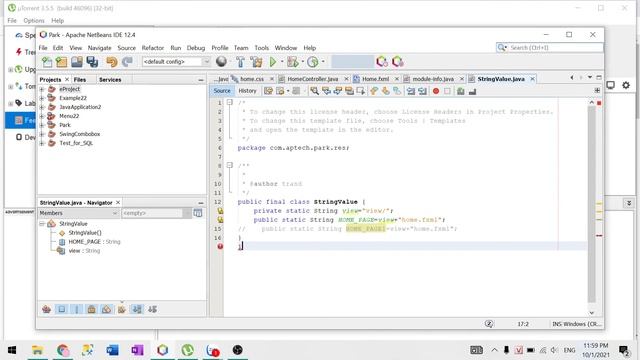The width and height of the screenshot is (640, 360).
Task: Close the Navigator panel tab
Action: 118,202
